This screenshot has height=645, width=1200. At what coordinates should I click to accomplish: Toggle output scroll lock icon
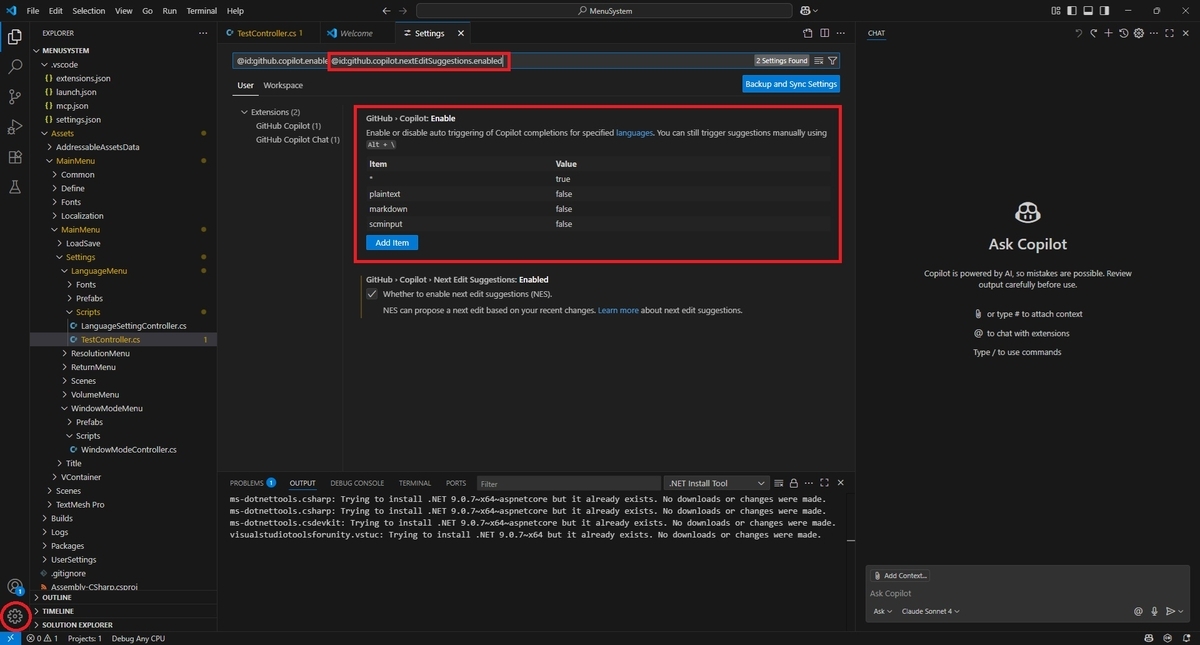click(x=793, y=483)
